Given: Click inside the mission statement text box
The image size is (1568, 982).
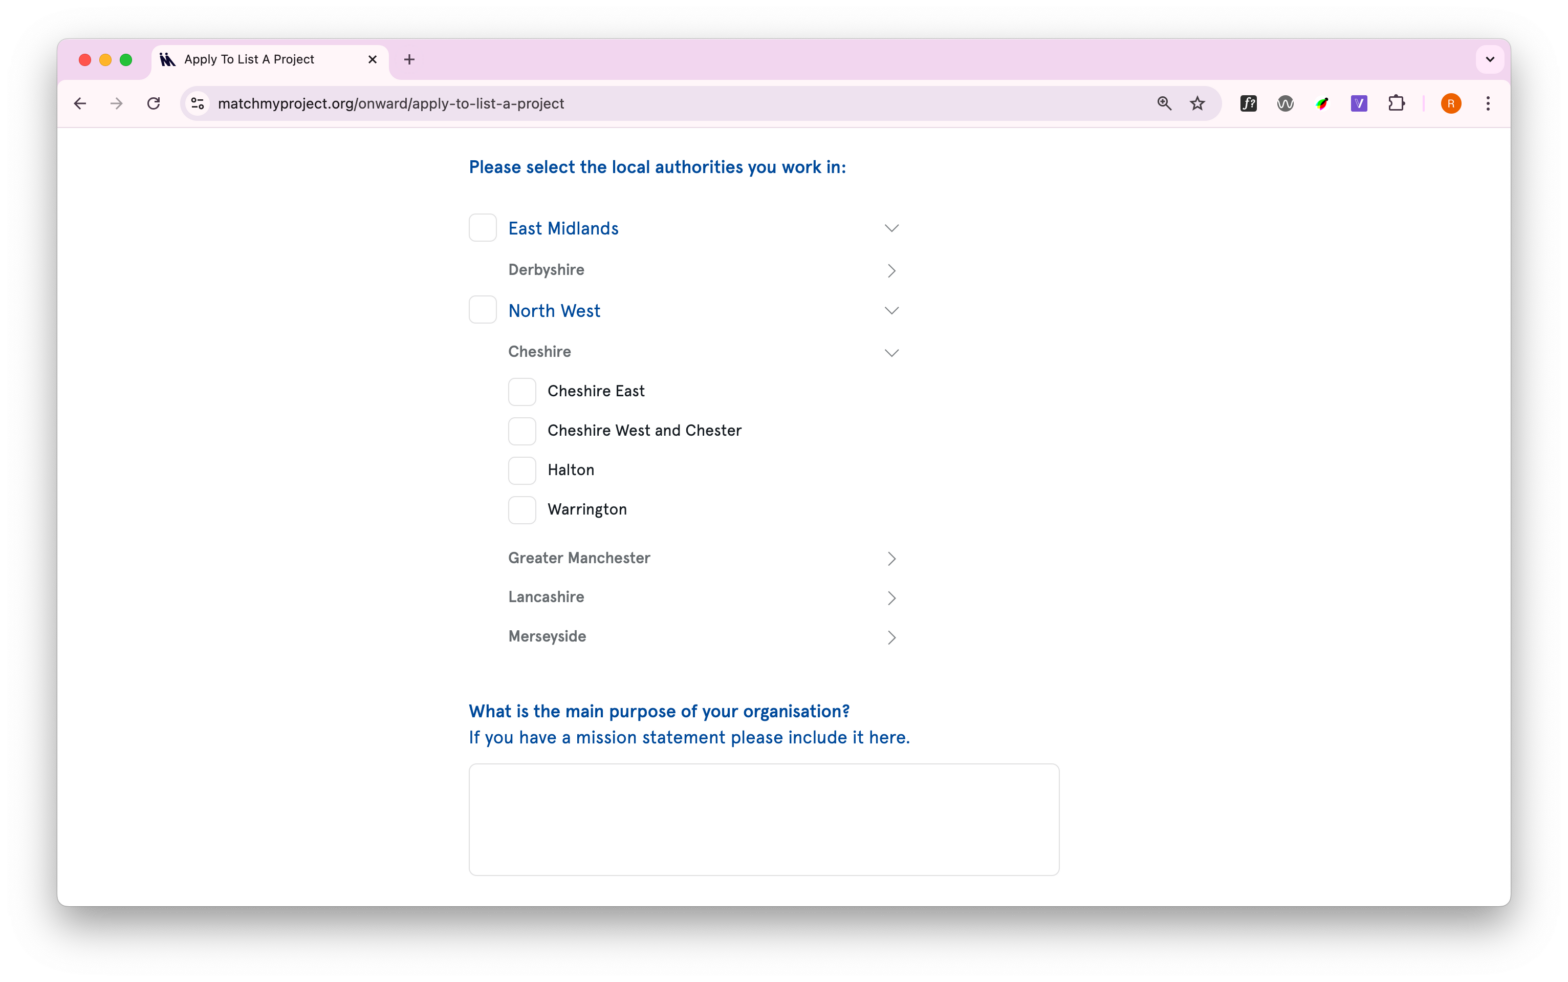Looking at the screenshot, I should tap(763, 819).
